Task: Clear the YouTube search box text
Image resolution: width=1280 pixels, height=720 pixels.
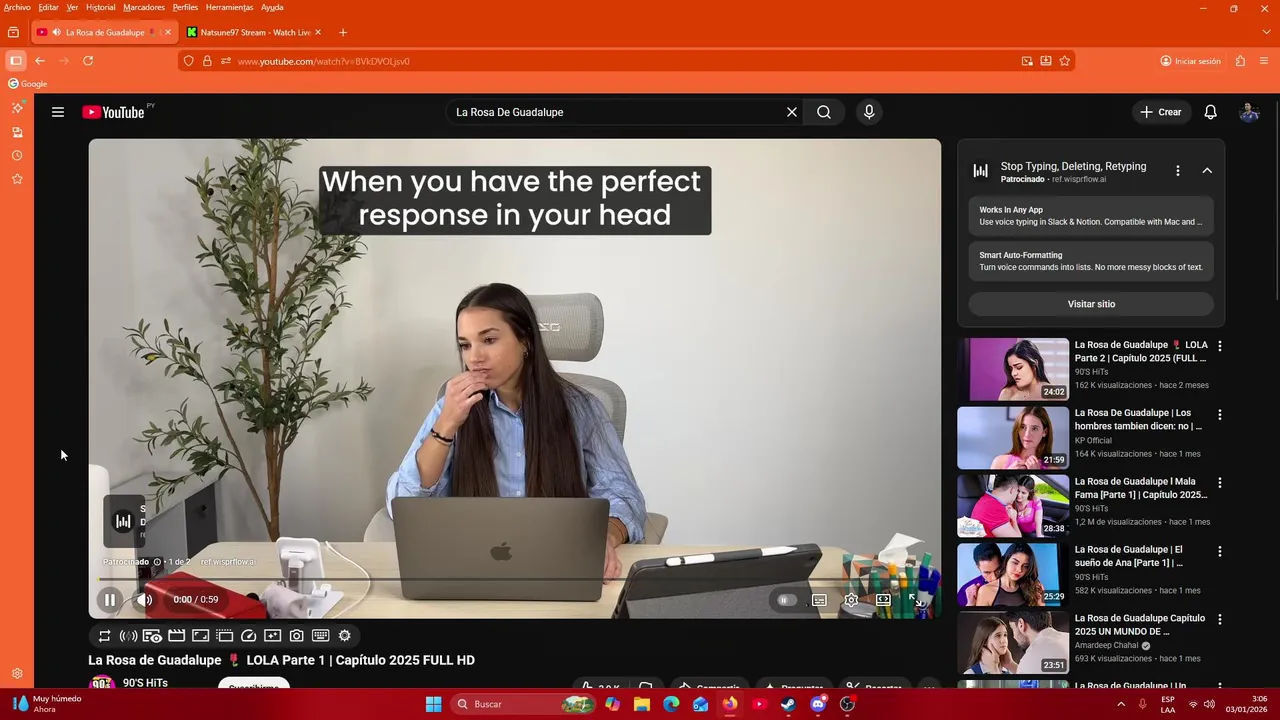Action: click(792, 112)
